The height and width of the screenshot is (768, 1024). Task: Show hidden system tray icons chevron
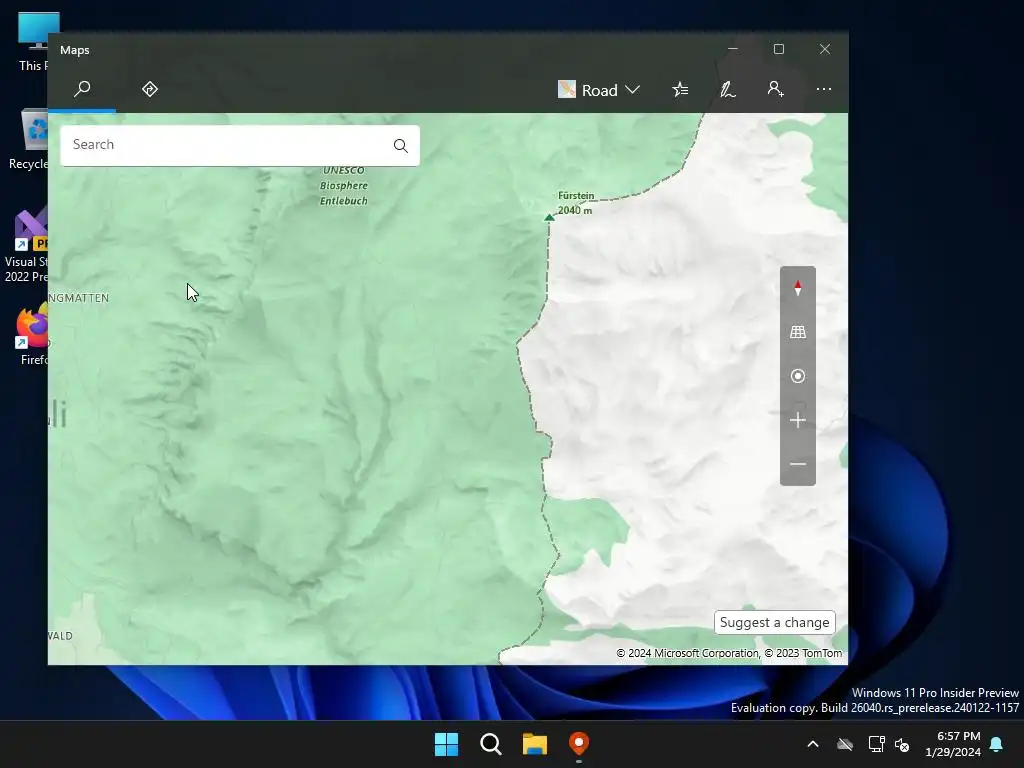(813, 744)
